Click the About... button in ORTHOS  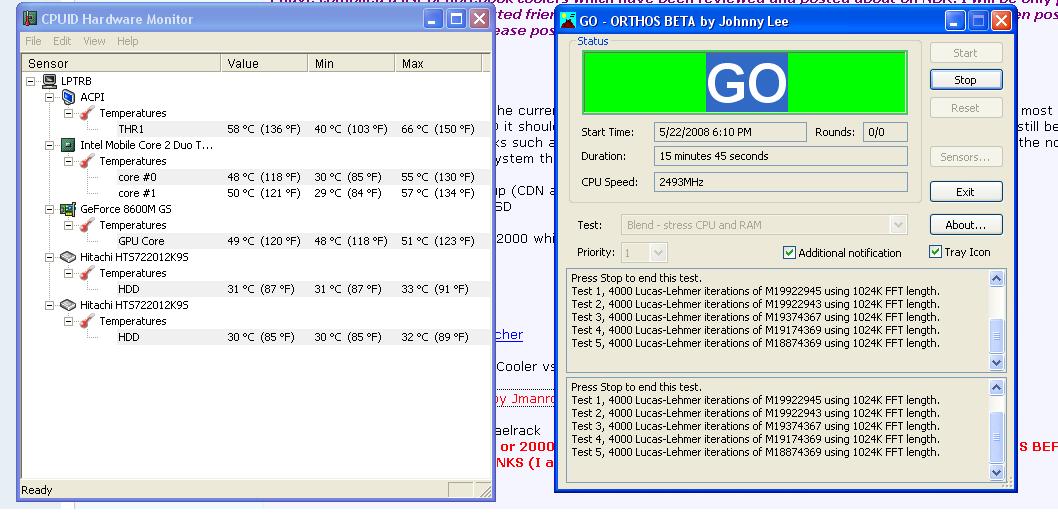(966, 225)
